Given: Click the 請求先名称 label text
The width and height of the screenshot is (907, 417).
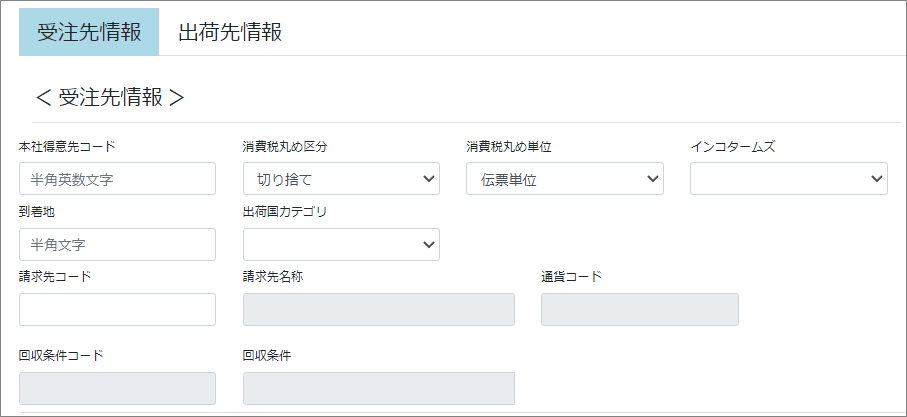Looking at the screenshot, I should 273,277.
